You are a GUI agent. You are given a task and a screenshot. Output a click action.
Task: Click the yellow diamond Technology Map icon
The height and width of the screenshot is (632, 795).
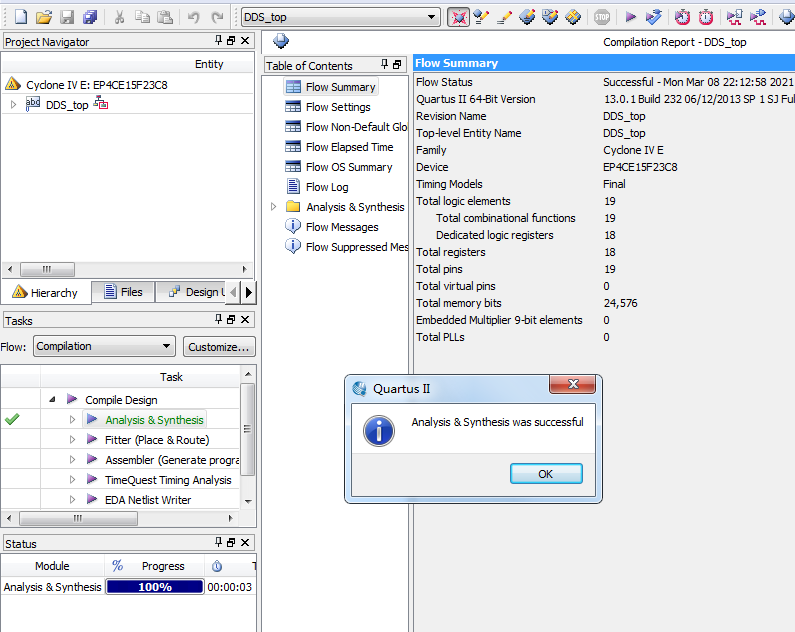point(573,17)
